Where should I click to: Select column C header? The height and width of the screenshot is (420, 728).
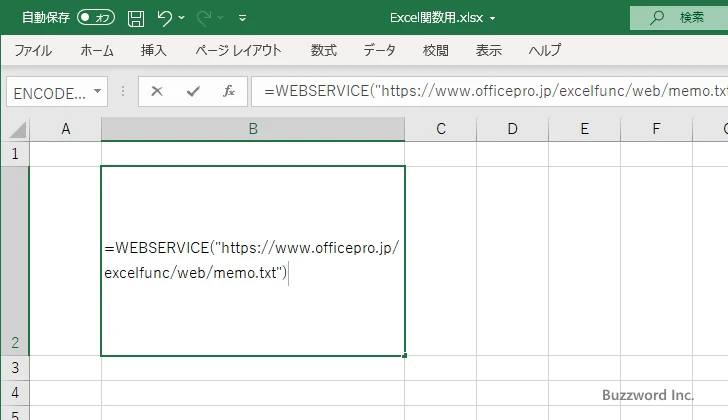tap(441, 129)
